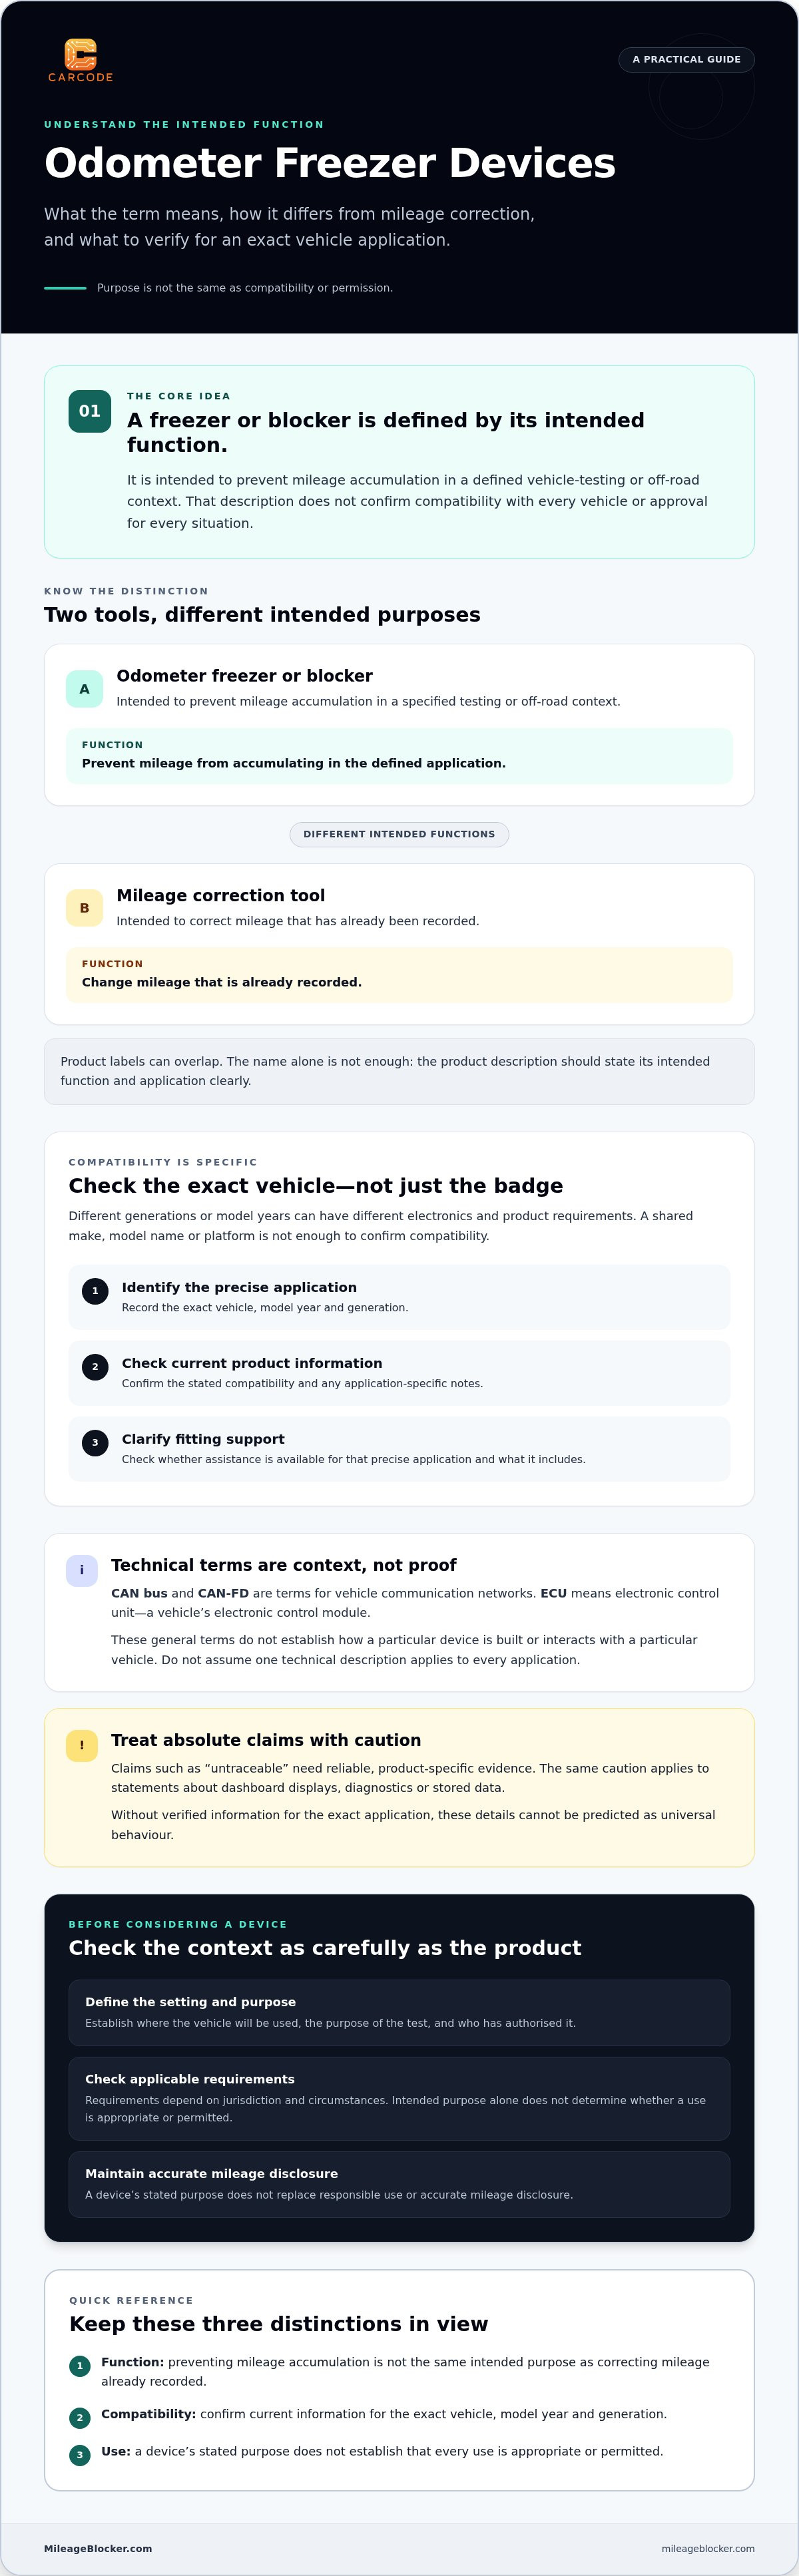Select step 1 circle beside Identify the precise application

95,1291
